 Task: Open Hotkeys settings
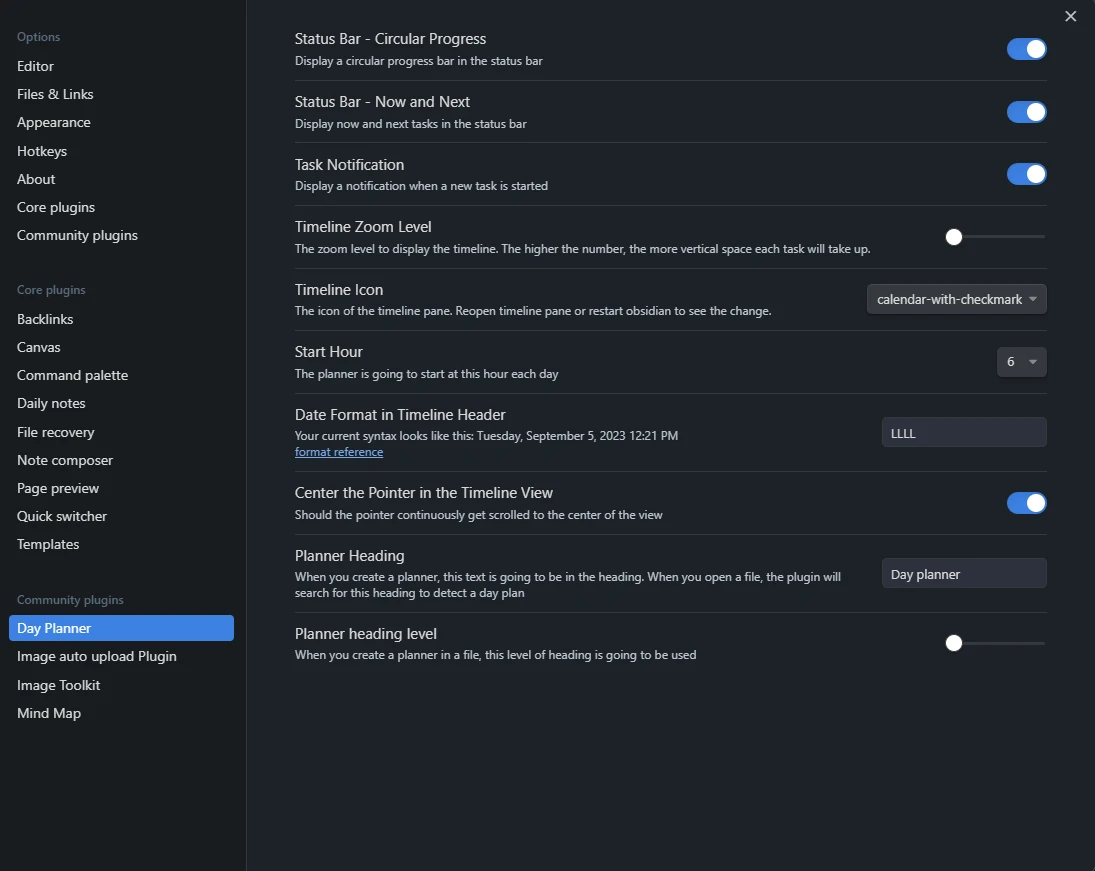click(x=42, y=151)
